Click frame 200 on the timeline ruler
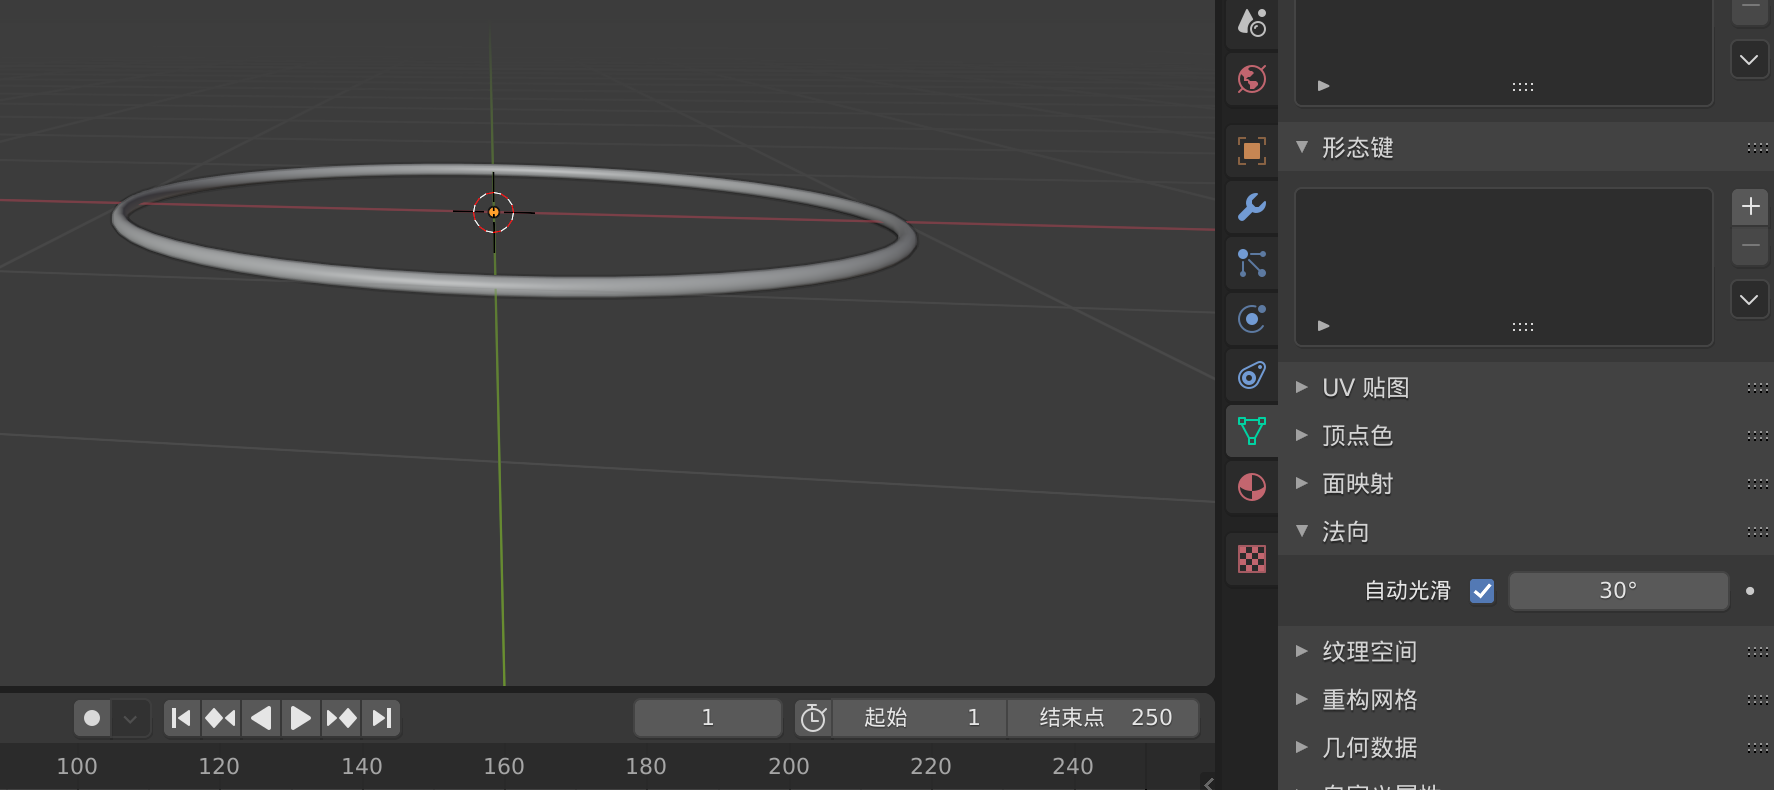The image size is (1774, 790). click(x=789, y=766)
